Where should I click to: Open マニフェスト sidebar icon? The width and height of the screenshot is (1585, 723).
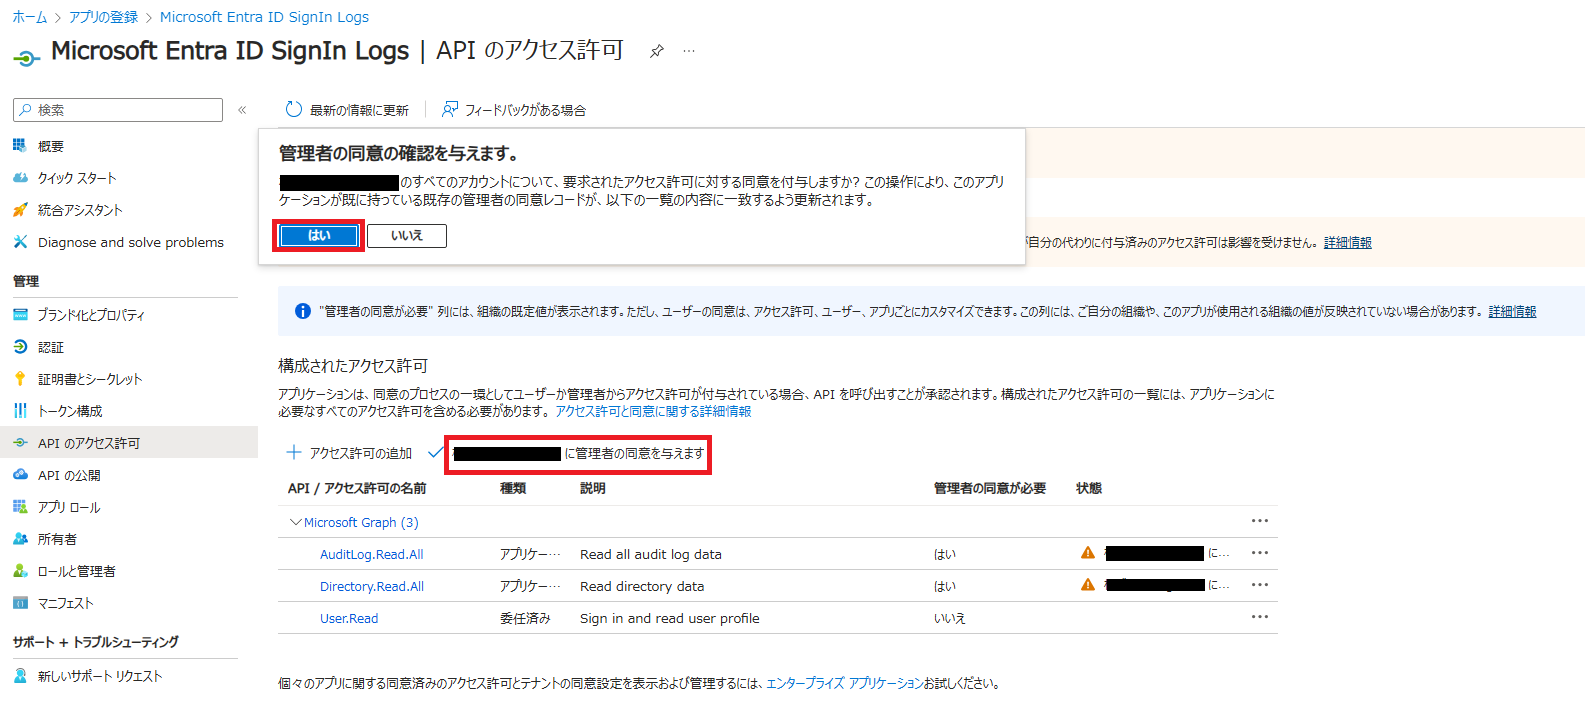20,603
